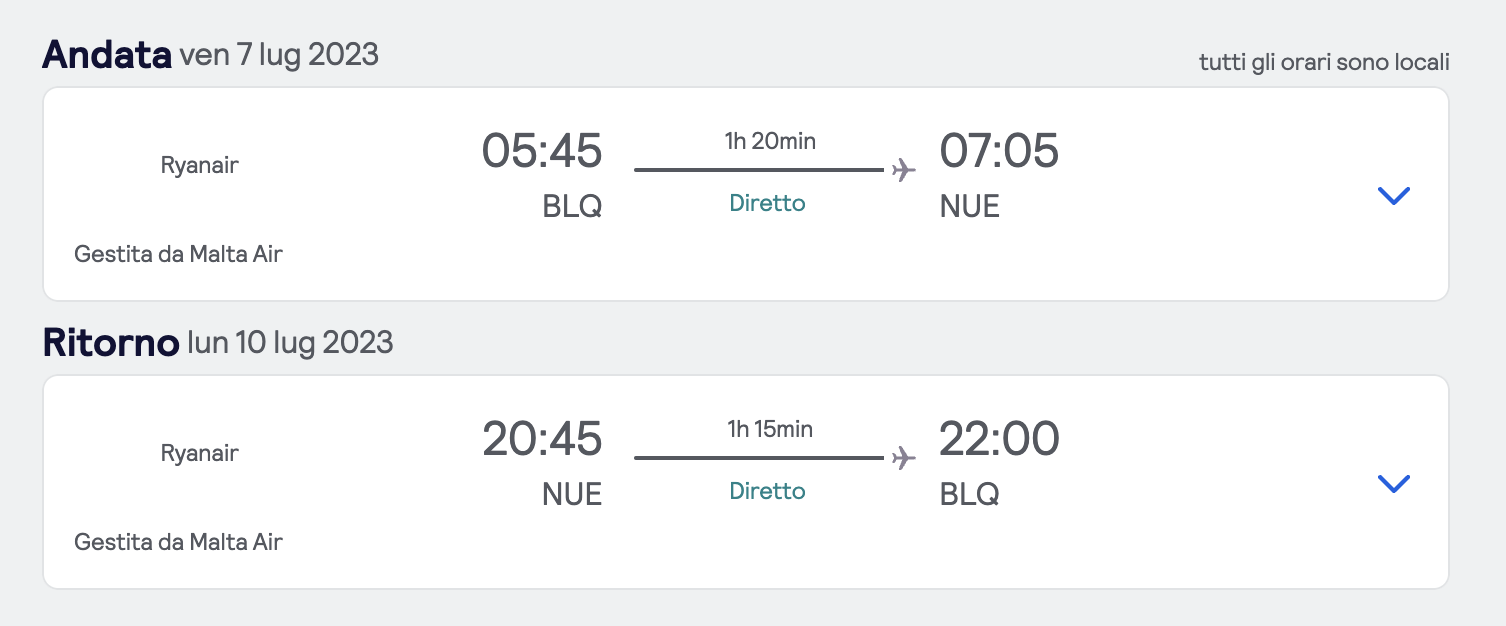The height and width of the screenshot is (626, 1506).
Task: Click the outbound arrival time 07:05
Action: pos(999,152)
